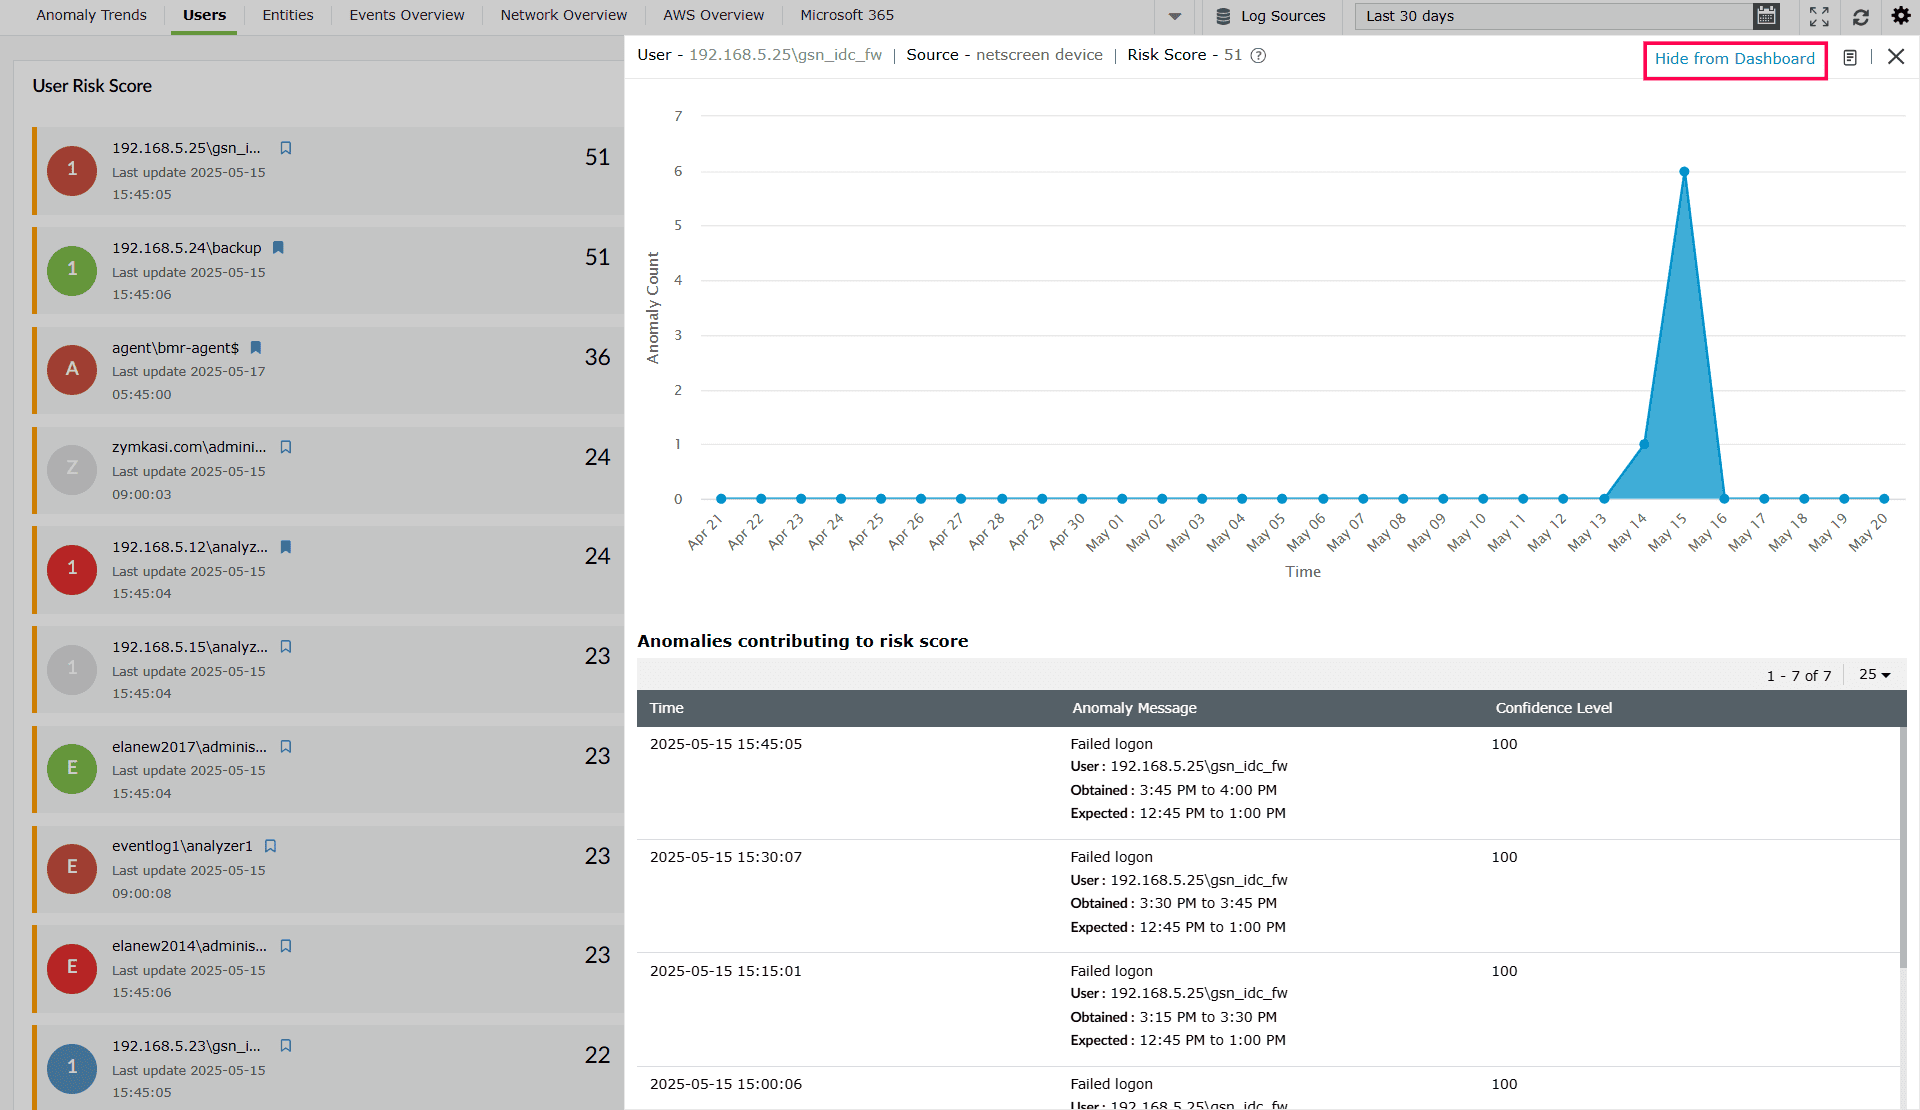Switch to Entities tab

click(288, 15)
